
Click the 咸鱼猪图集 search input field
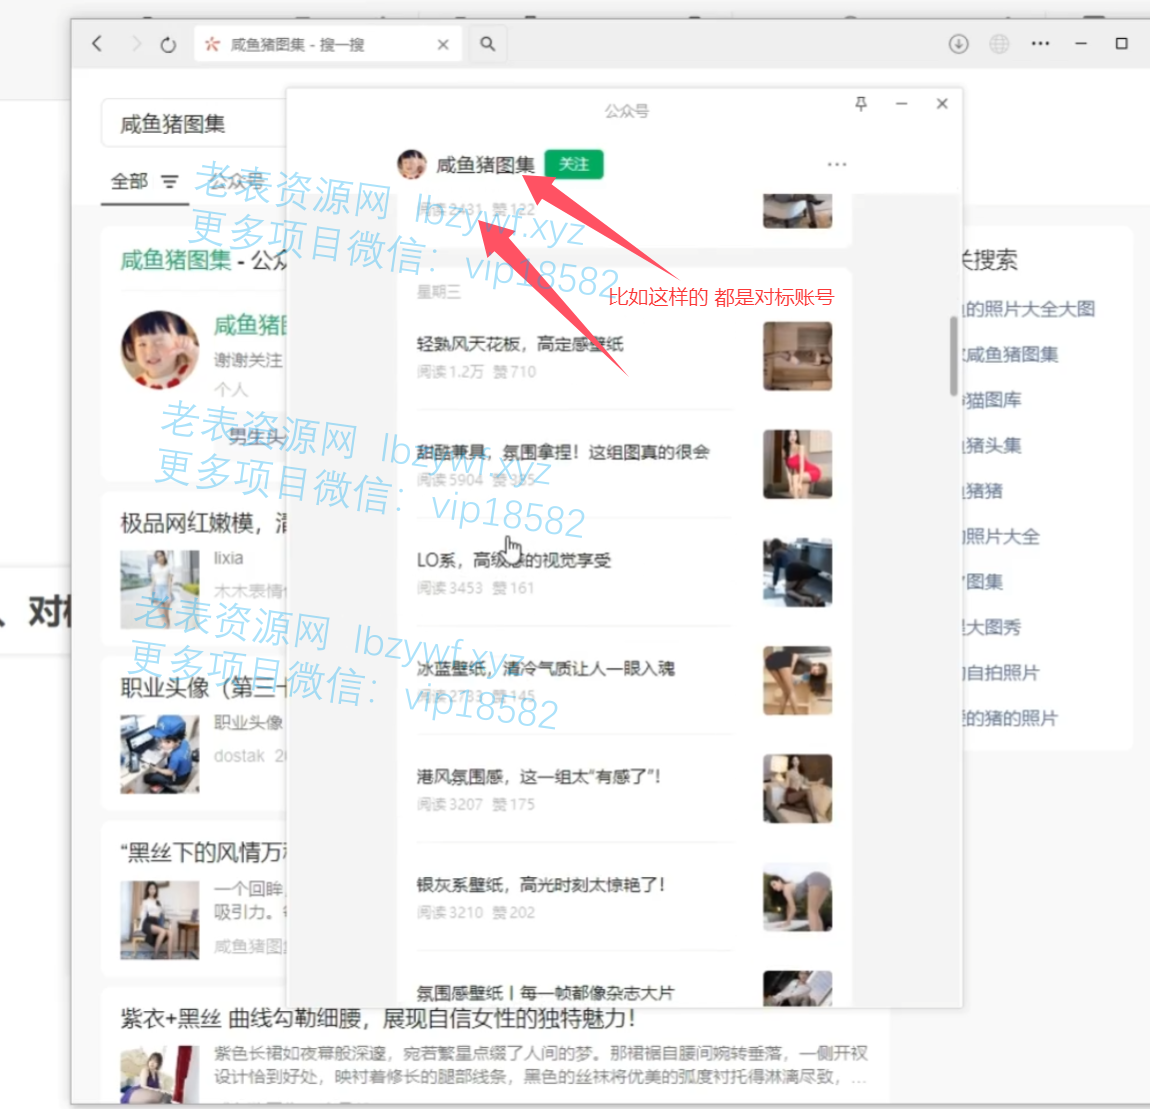pyautogui.click(x=190, y=124)
